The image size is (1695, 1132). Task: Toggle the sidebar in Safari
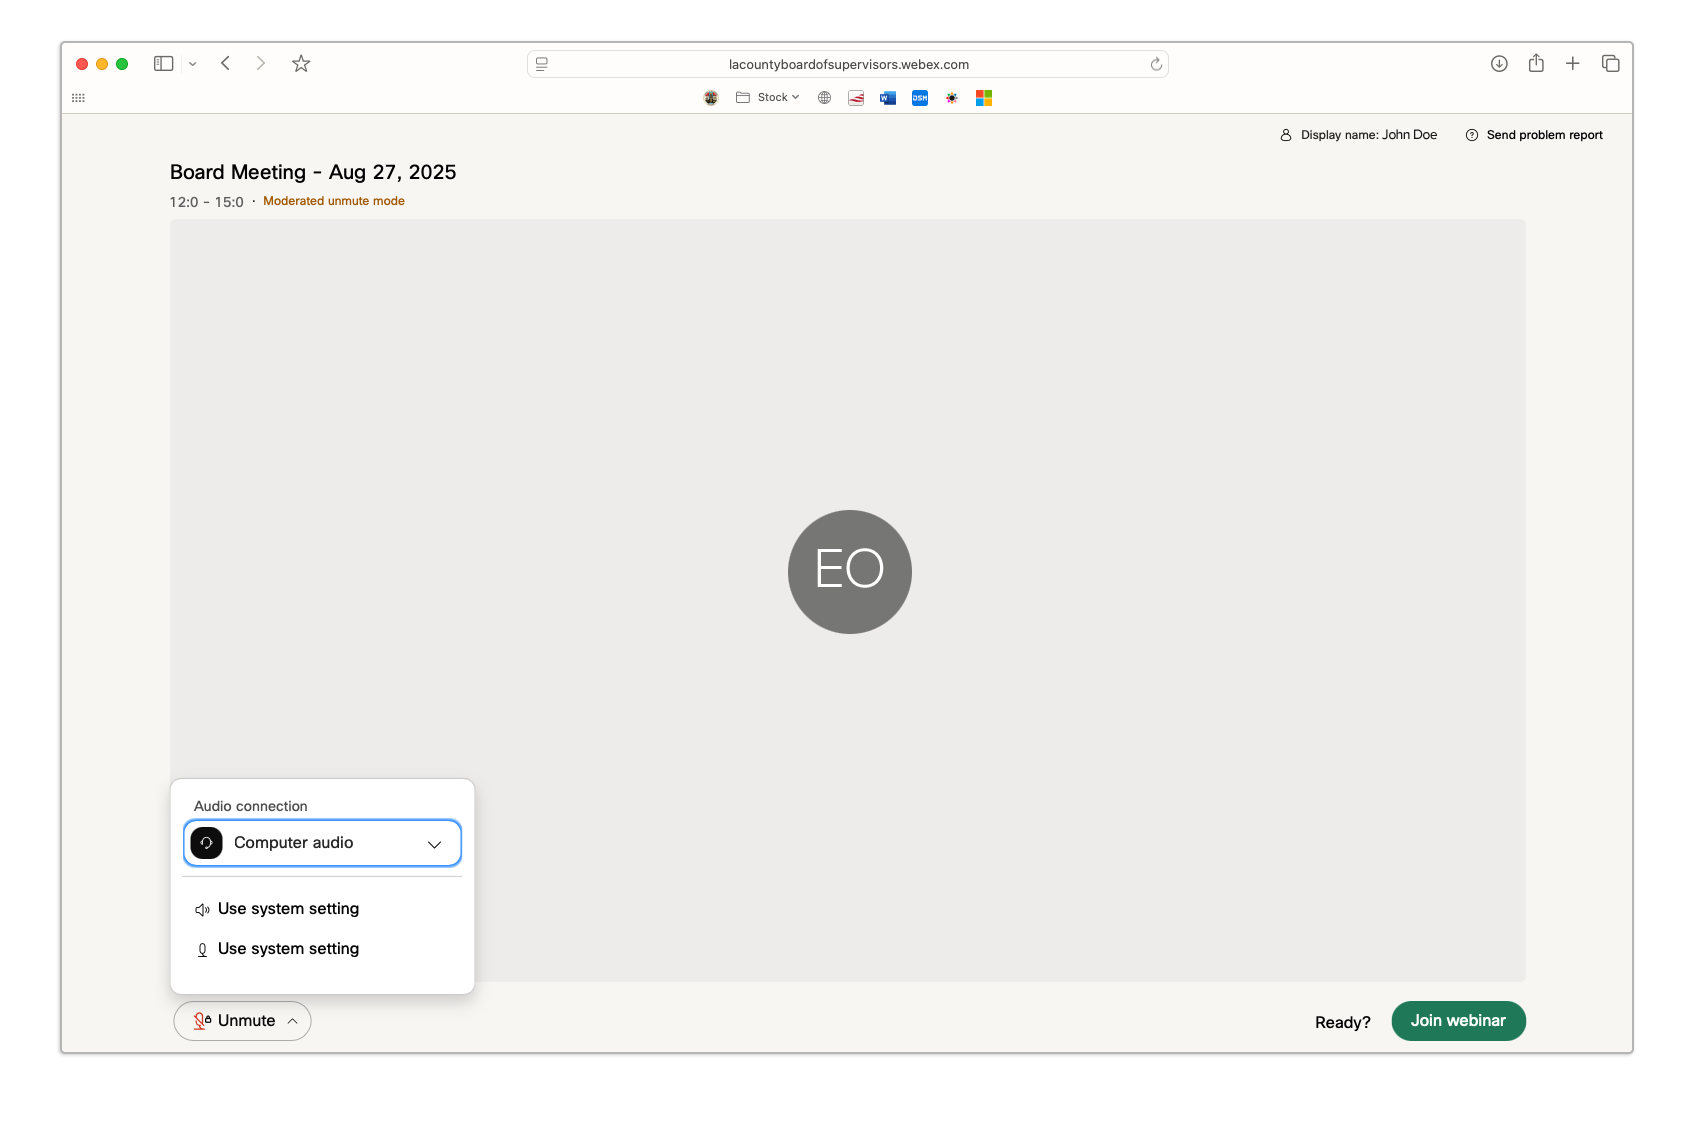click(x=163, y=63)
